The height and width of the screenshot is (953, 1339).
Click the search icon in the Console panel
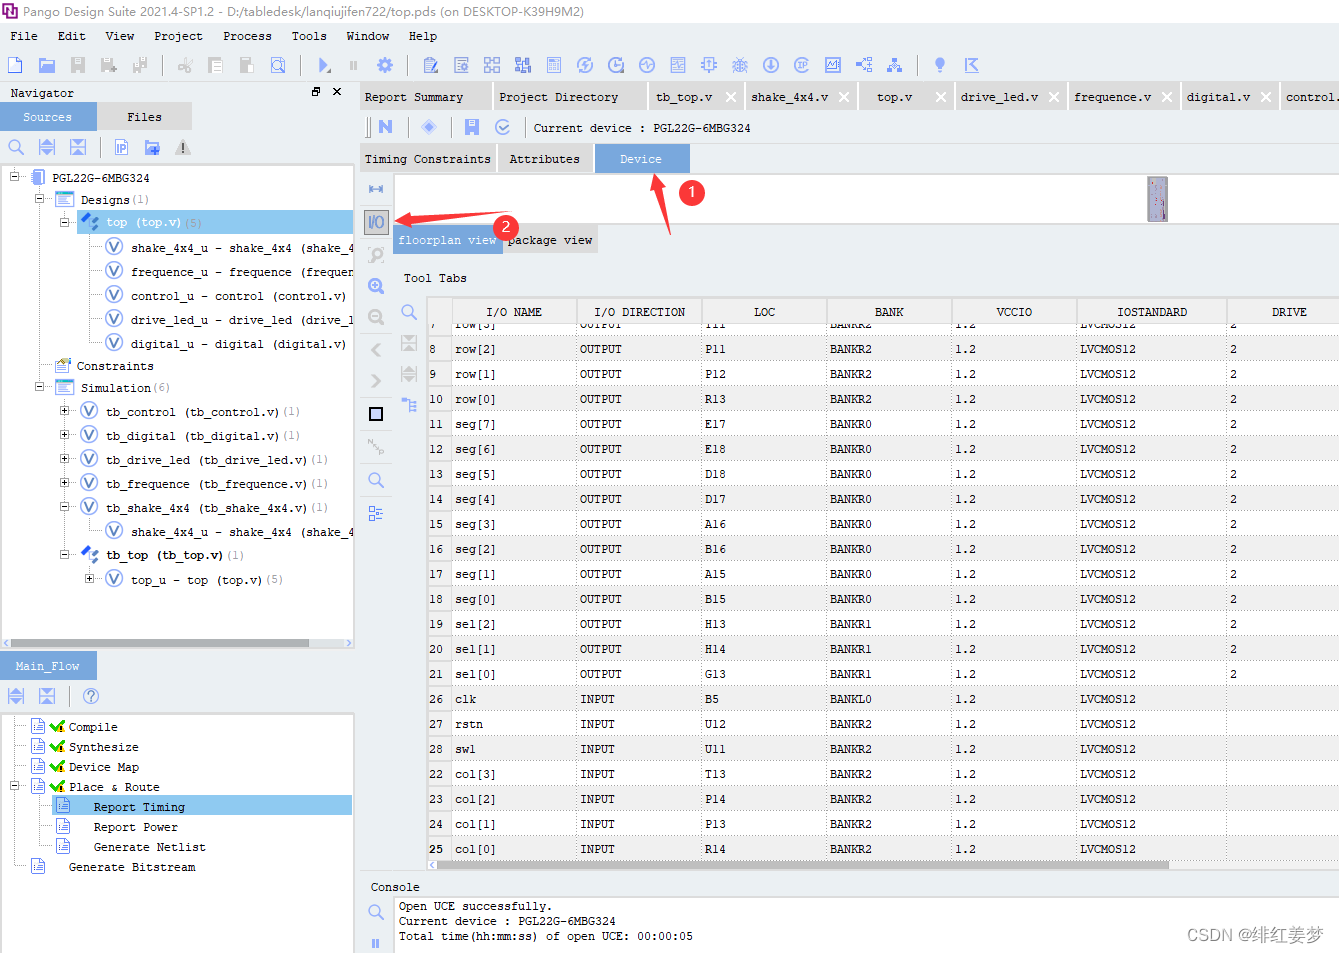click(x=375, y=912)
